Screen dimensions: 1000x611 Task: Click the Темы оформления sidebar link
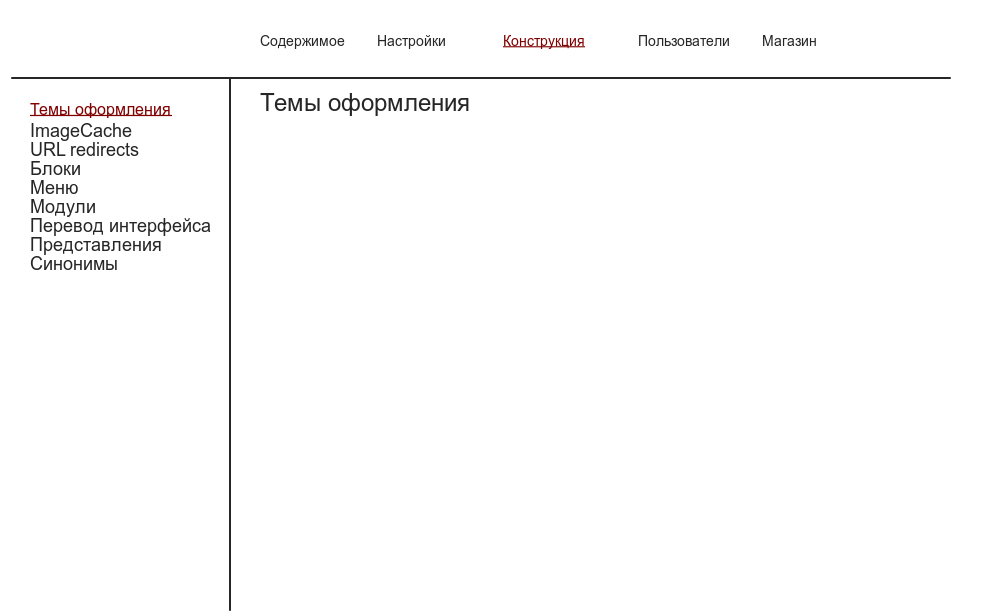click(x=100, y=110)
